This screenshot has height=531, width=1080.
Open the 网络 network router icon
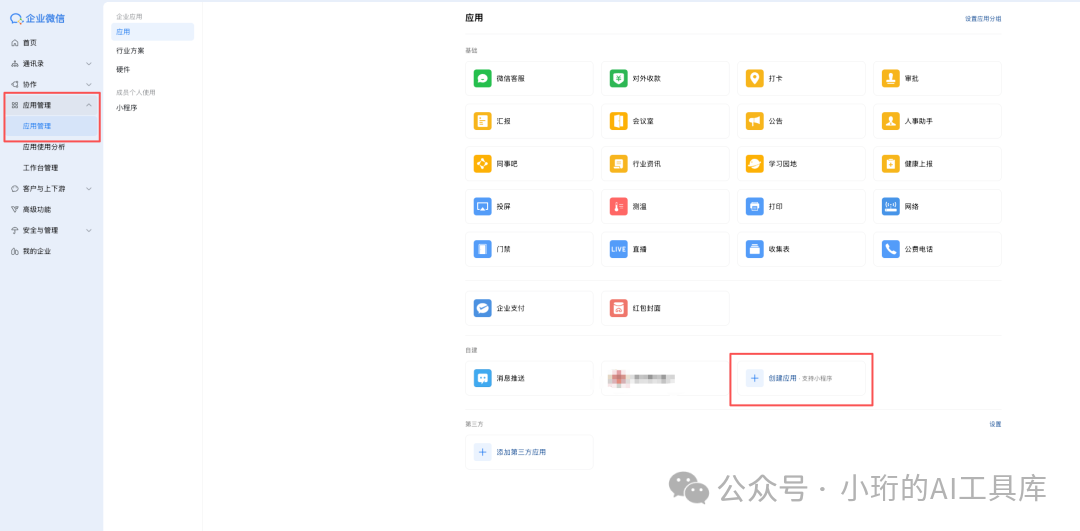[891, 207]
